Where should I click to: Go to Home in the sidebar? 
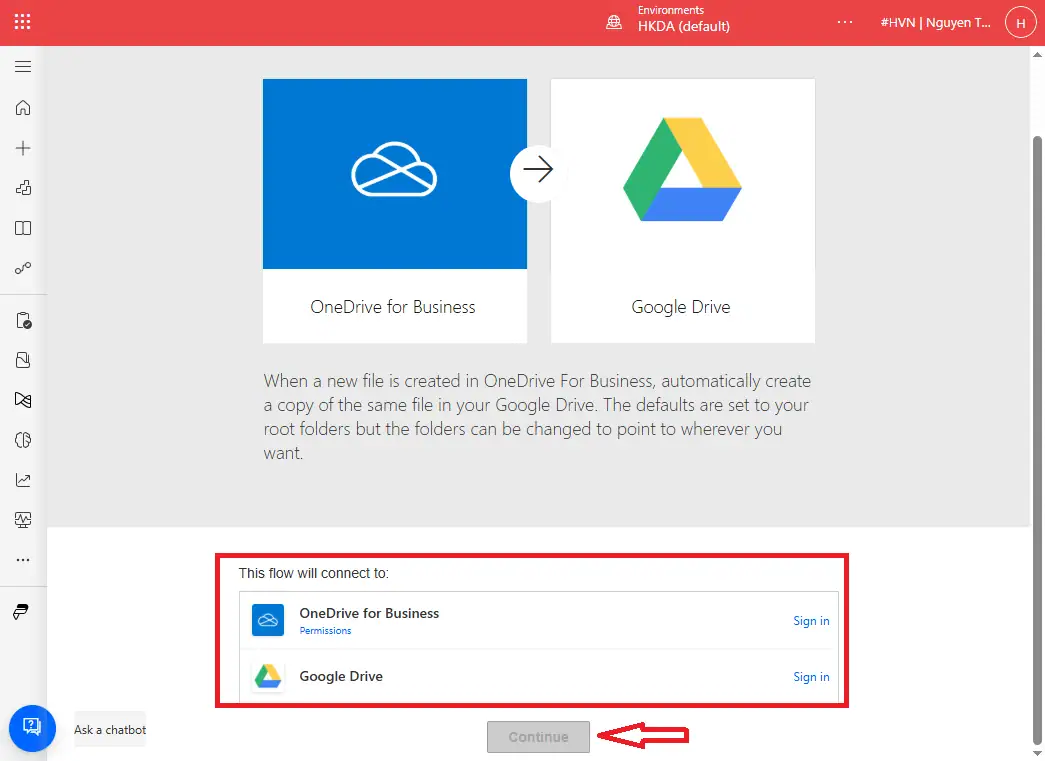click(x=23, y=108)
